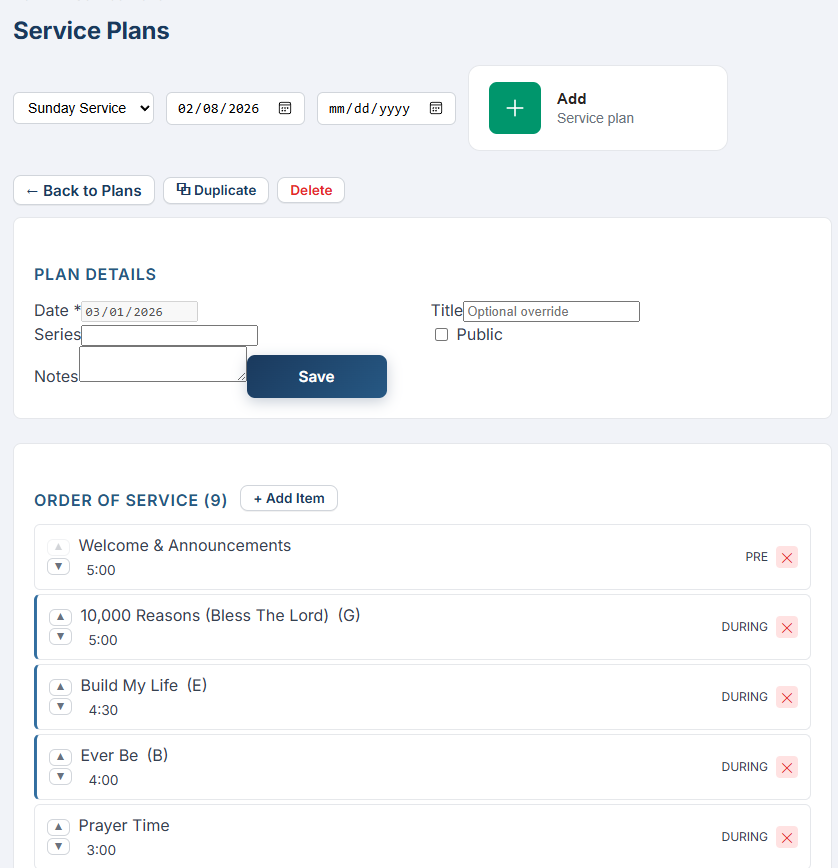Move Prayer Time up in the order
838x868 pixels.
pos(58,827)
